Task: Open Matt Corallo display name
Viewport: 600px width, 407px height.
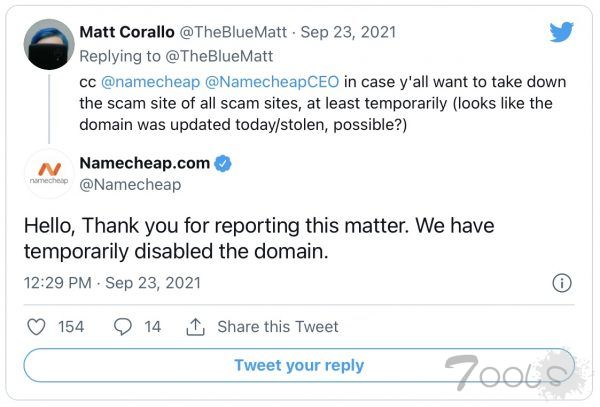Action: (x=127, y=32)
